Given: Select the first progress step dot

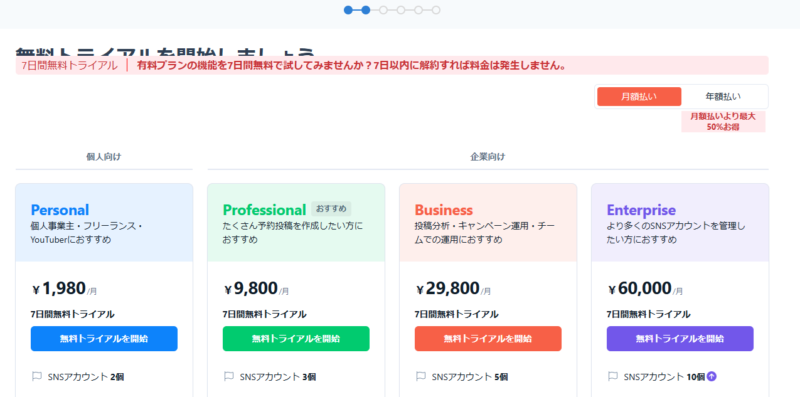Looking at the screenshot, I should (348, 10).
